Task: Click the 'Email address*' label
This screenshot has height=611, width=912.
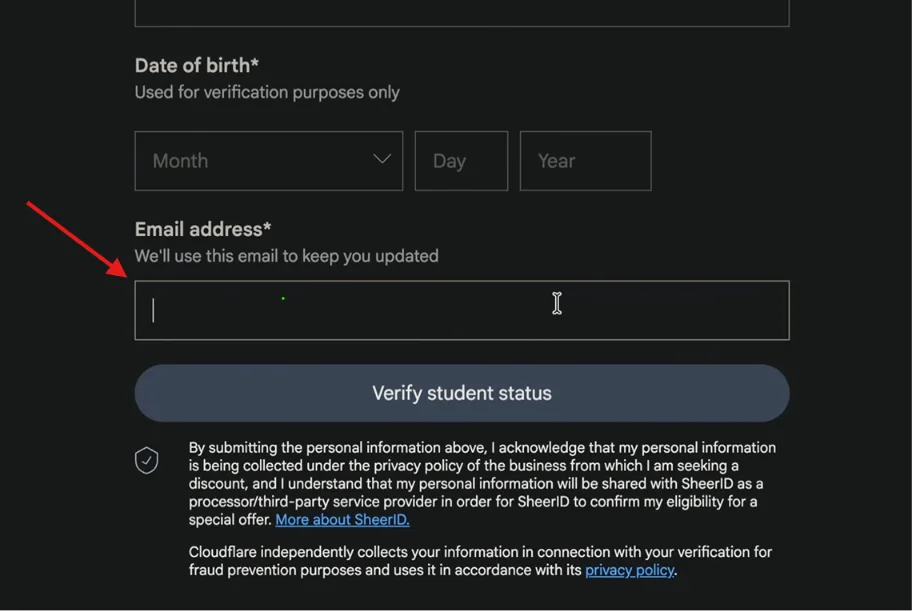Action: click(x=203, y=229)
